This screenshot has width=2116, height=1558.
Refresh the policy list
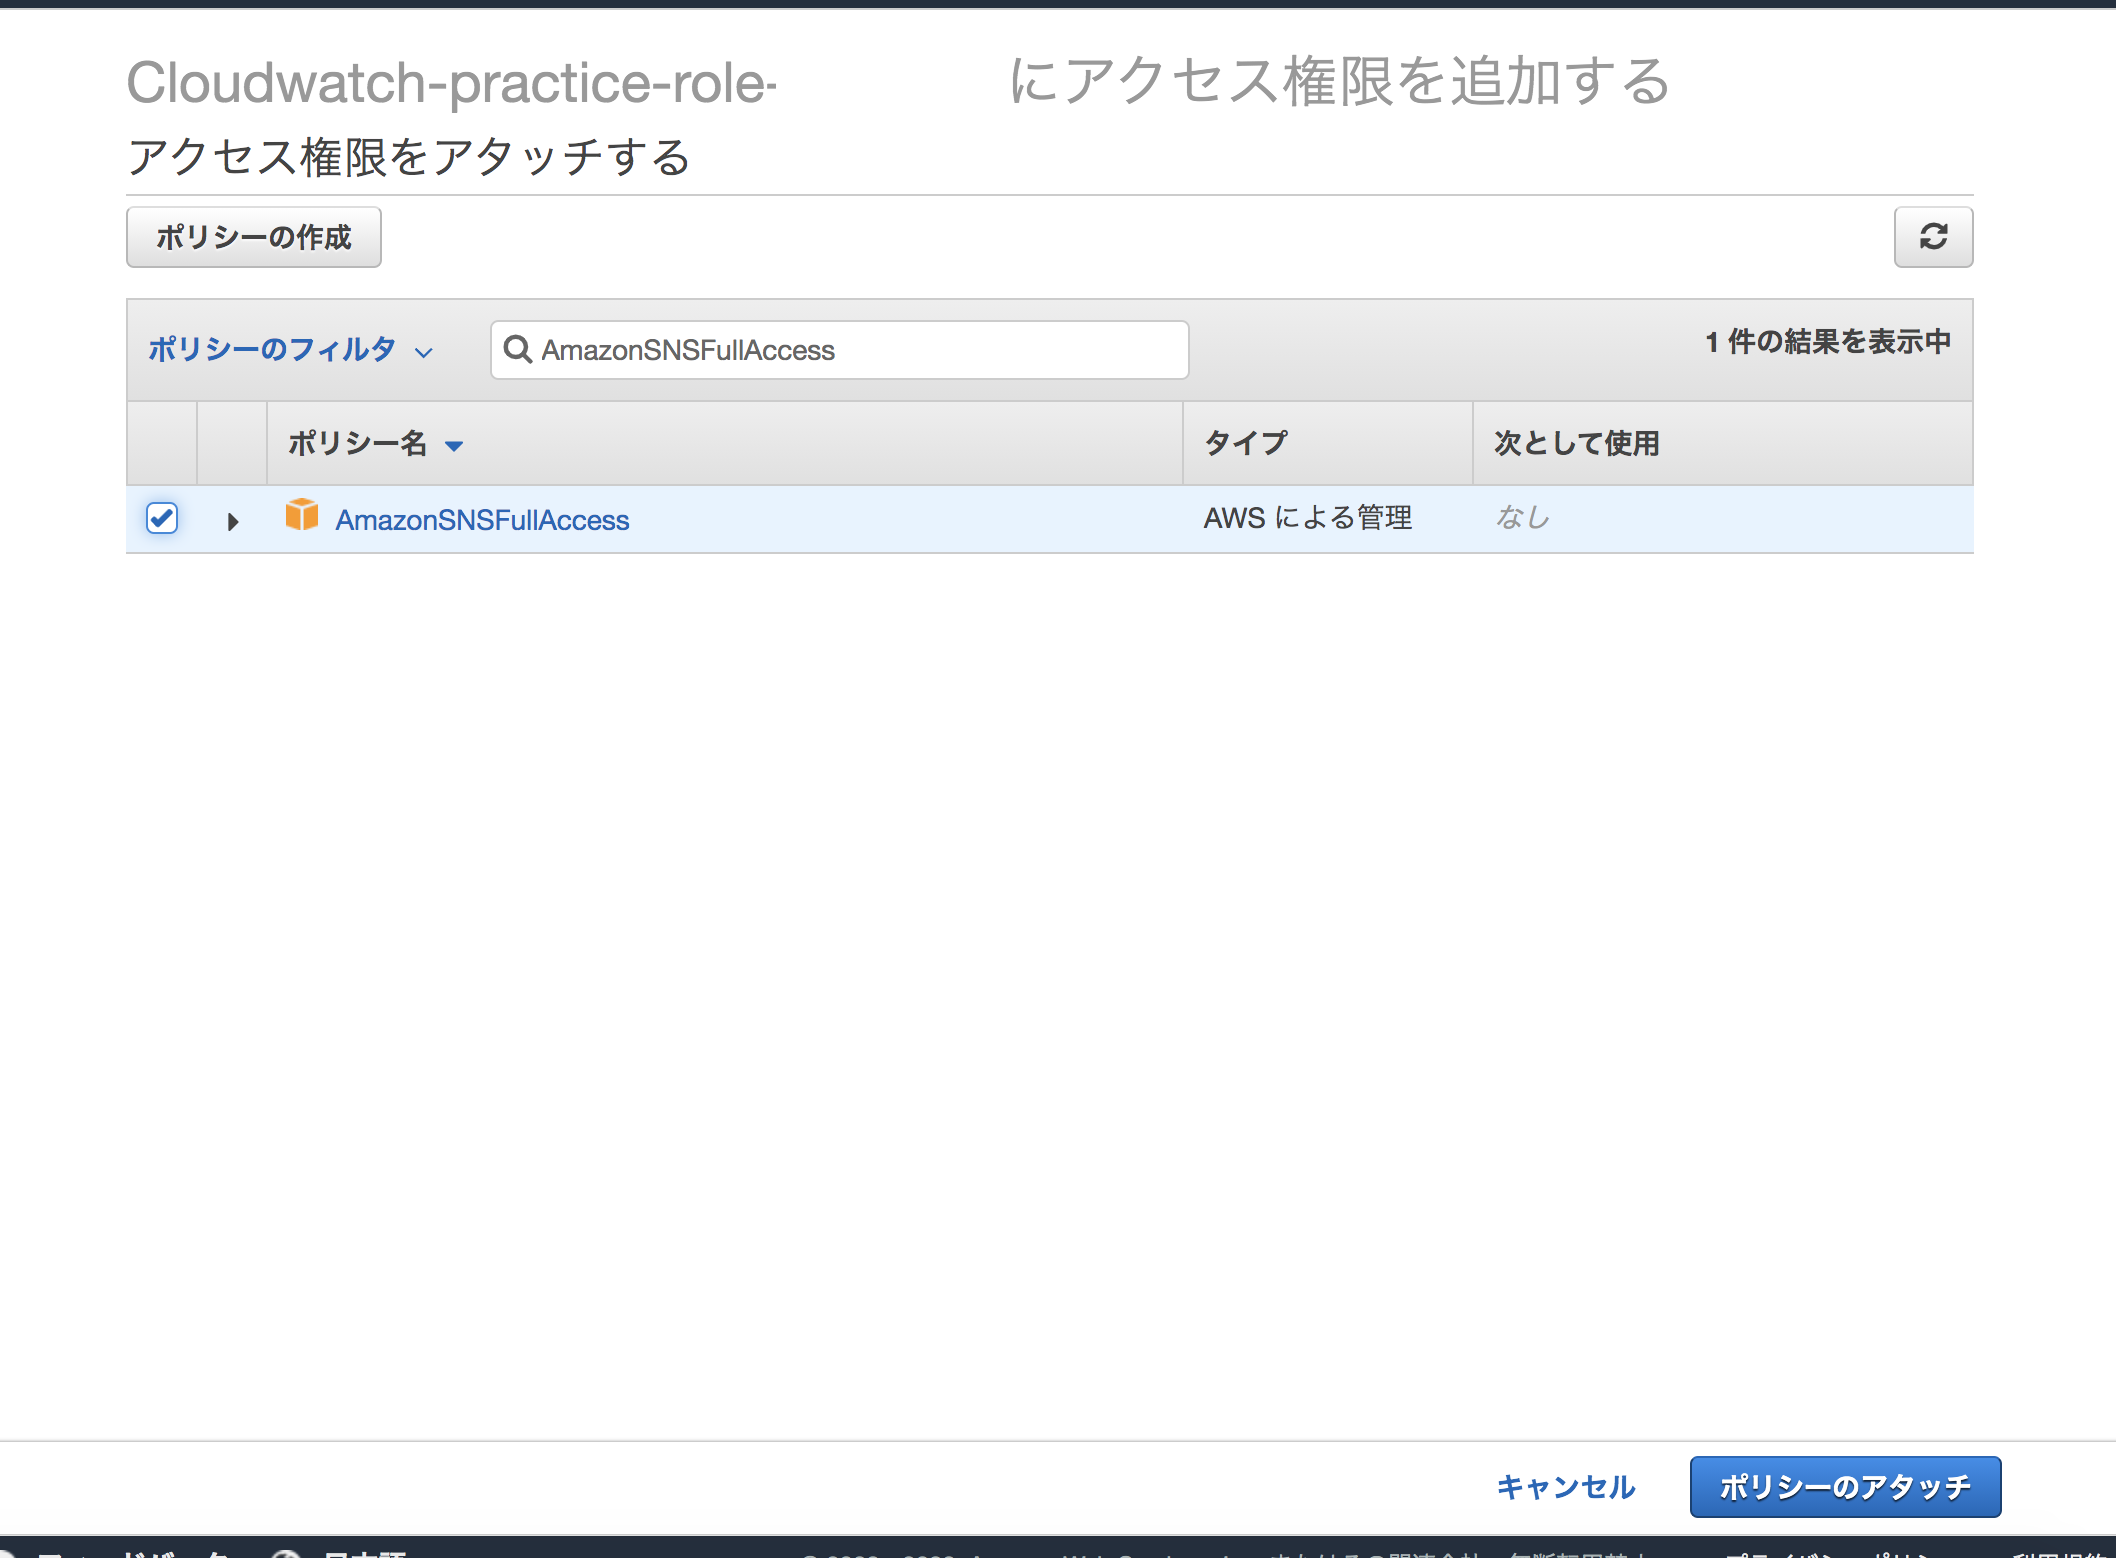coord(1932,237)
